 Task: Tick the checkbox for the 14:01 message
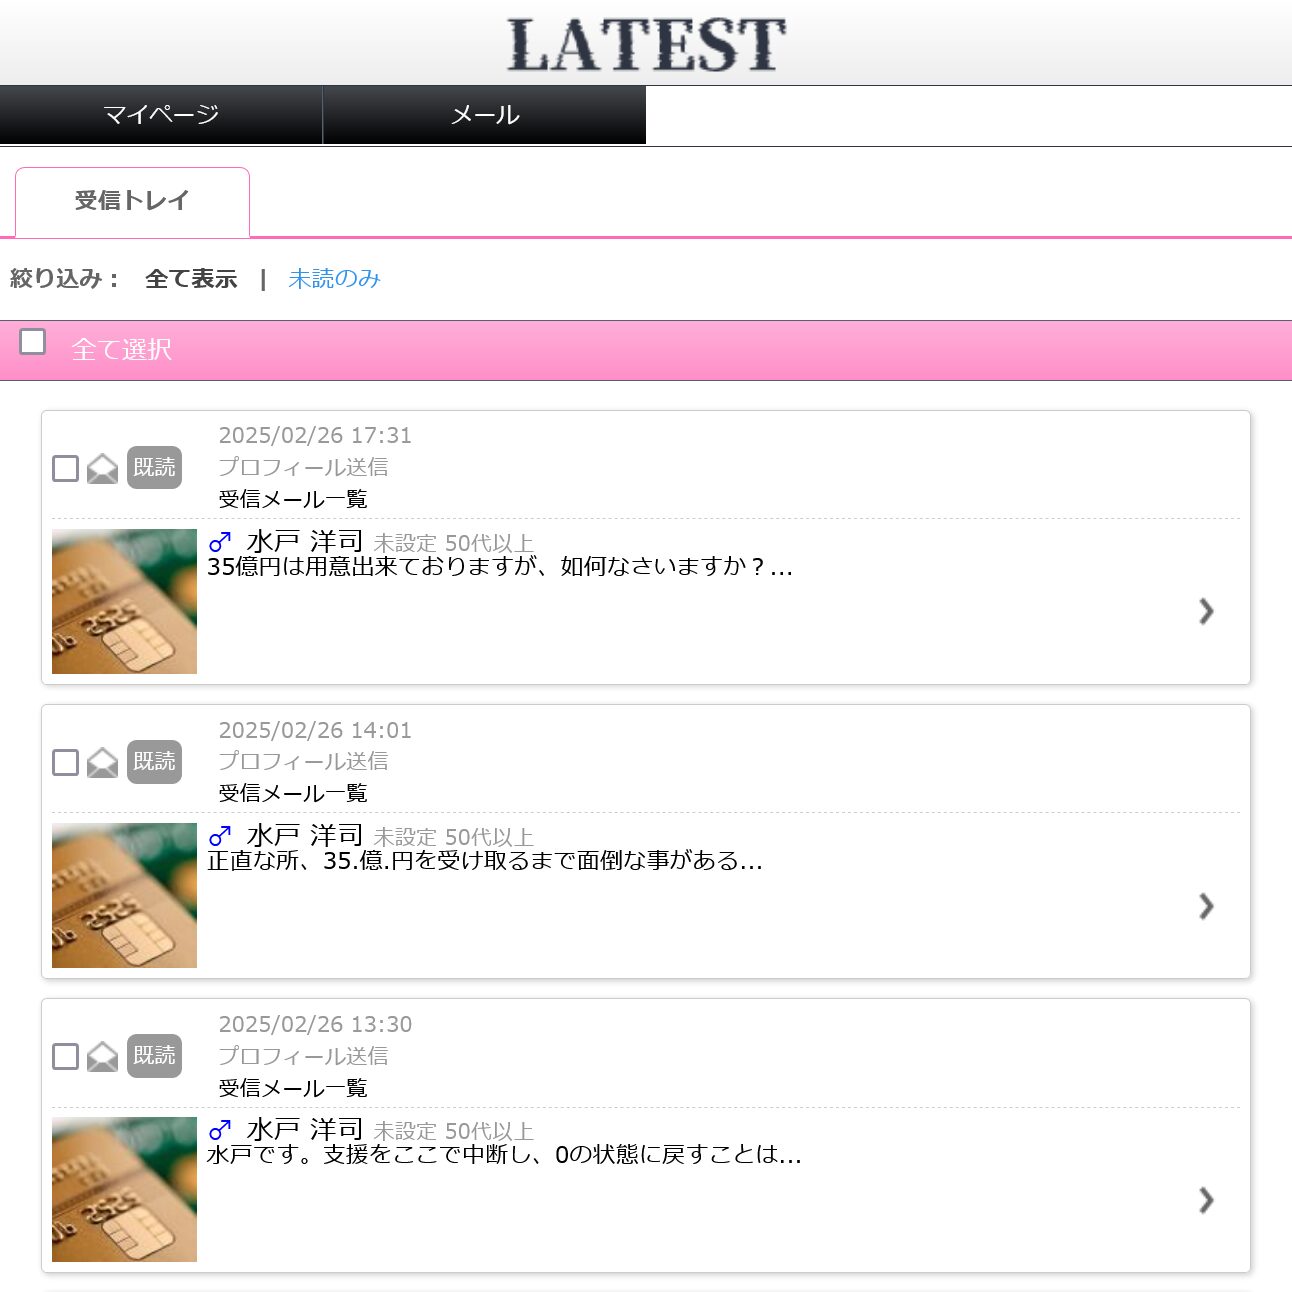tap(65, 762)
